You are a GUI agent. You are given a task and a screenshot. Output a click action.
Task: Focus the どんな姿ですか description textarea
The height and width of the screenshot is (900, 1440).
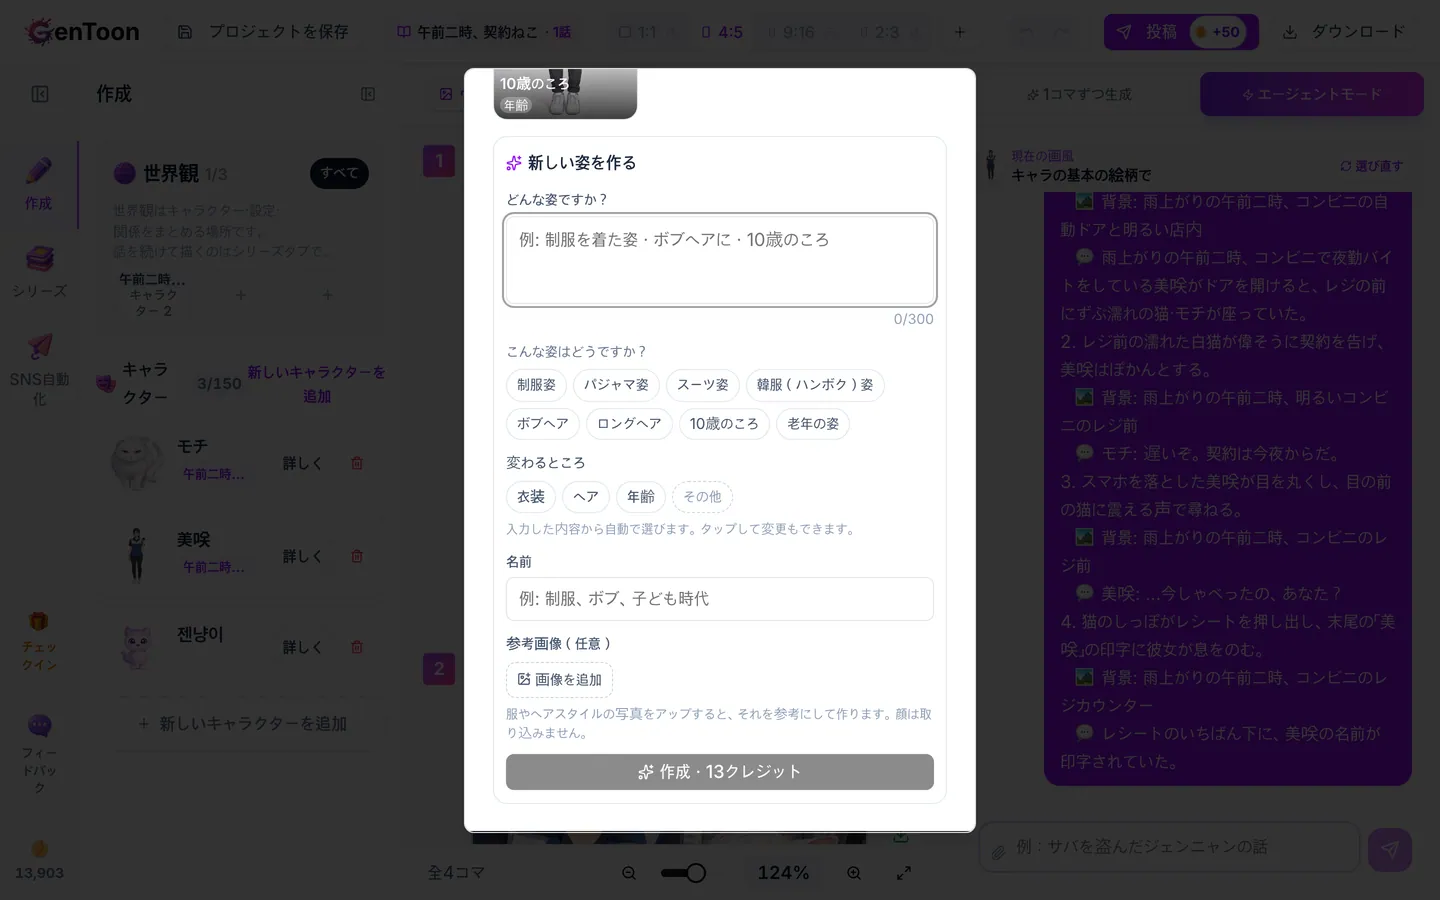pos(720,260)
